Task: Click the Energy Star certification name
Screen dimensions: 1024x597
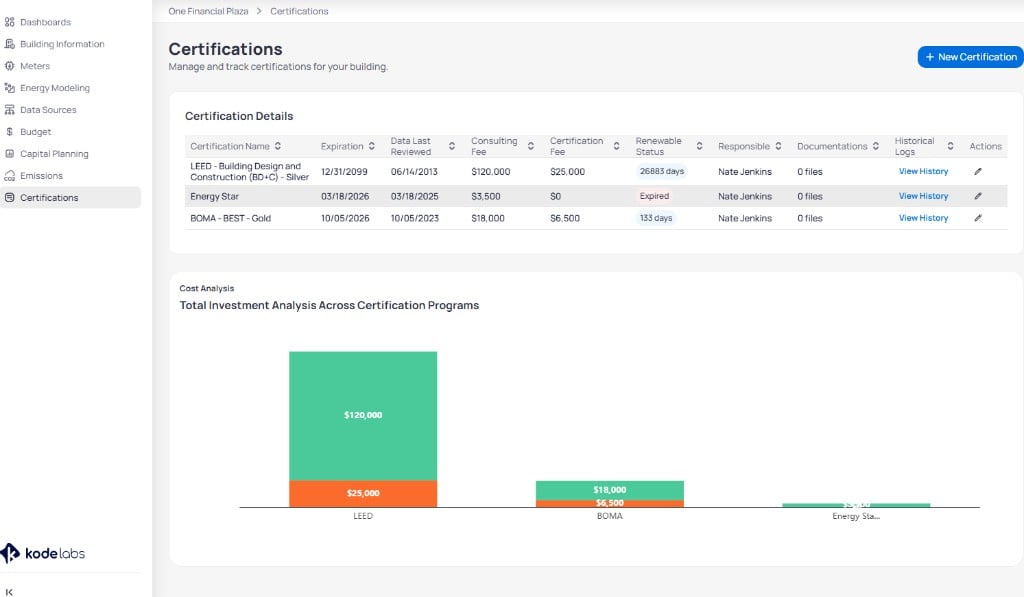Action: coord(214,196)
